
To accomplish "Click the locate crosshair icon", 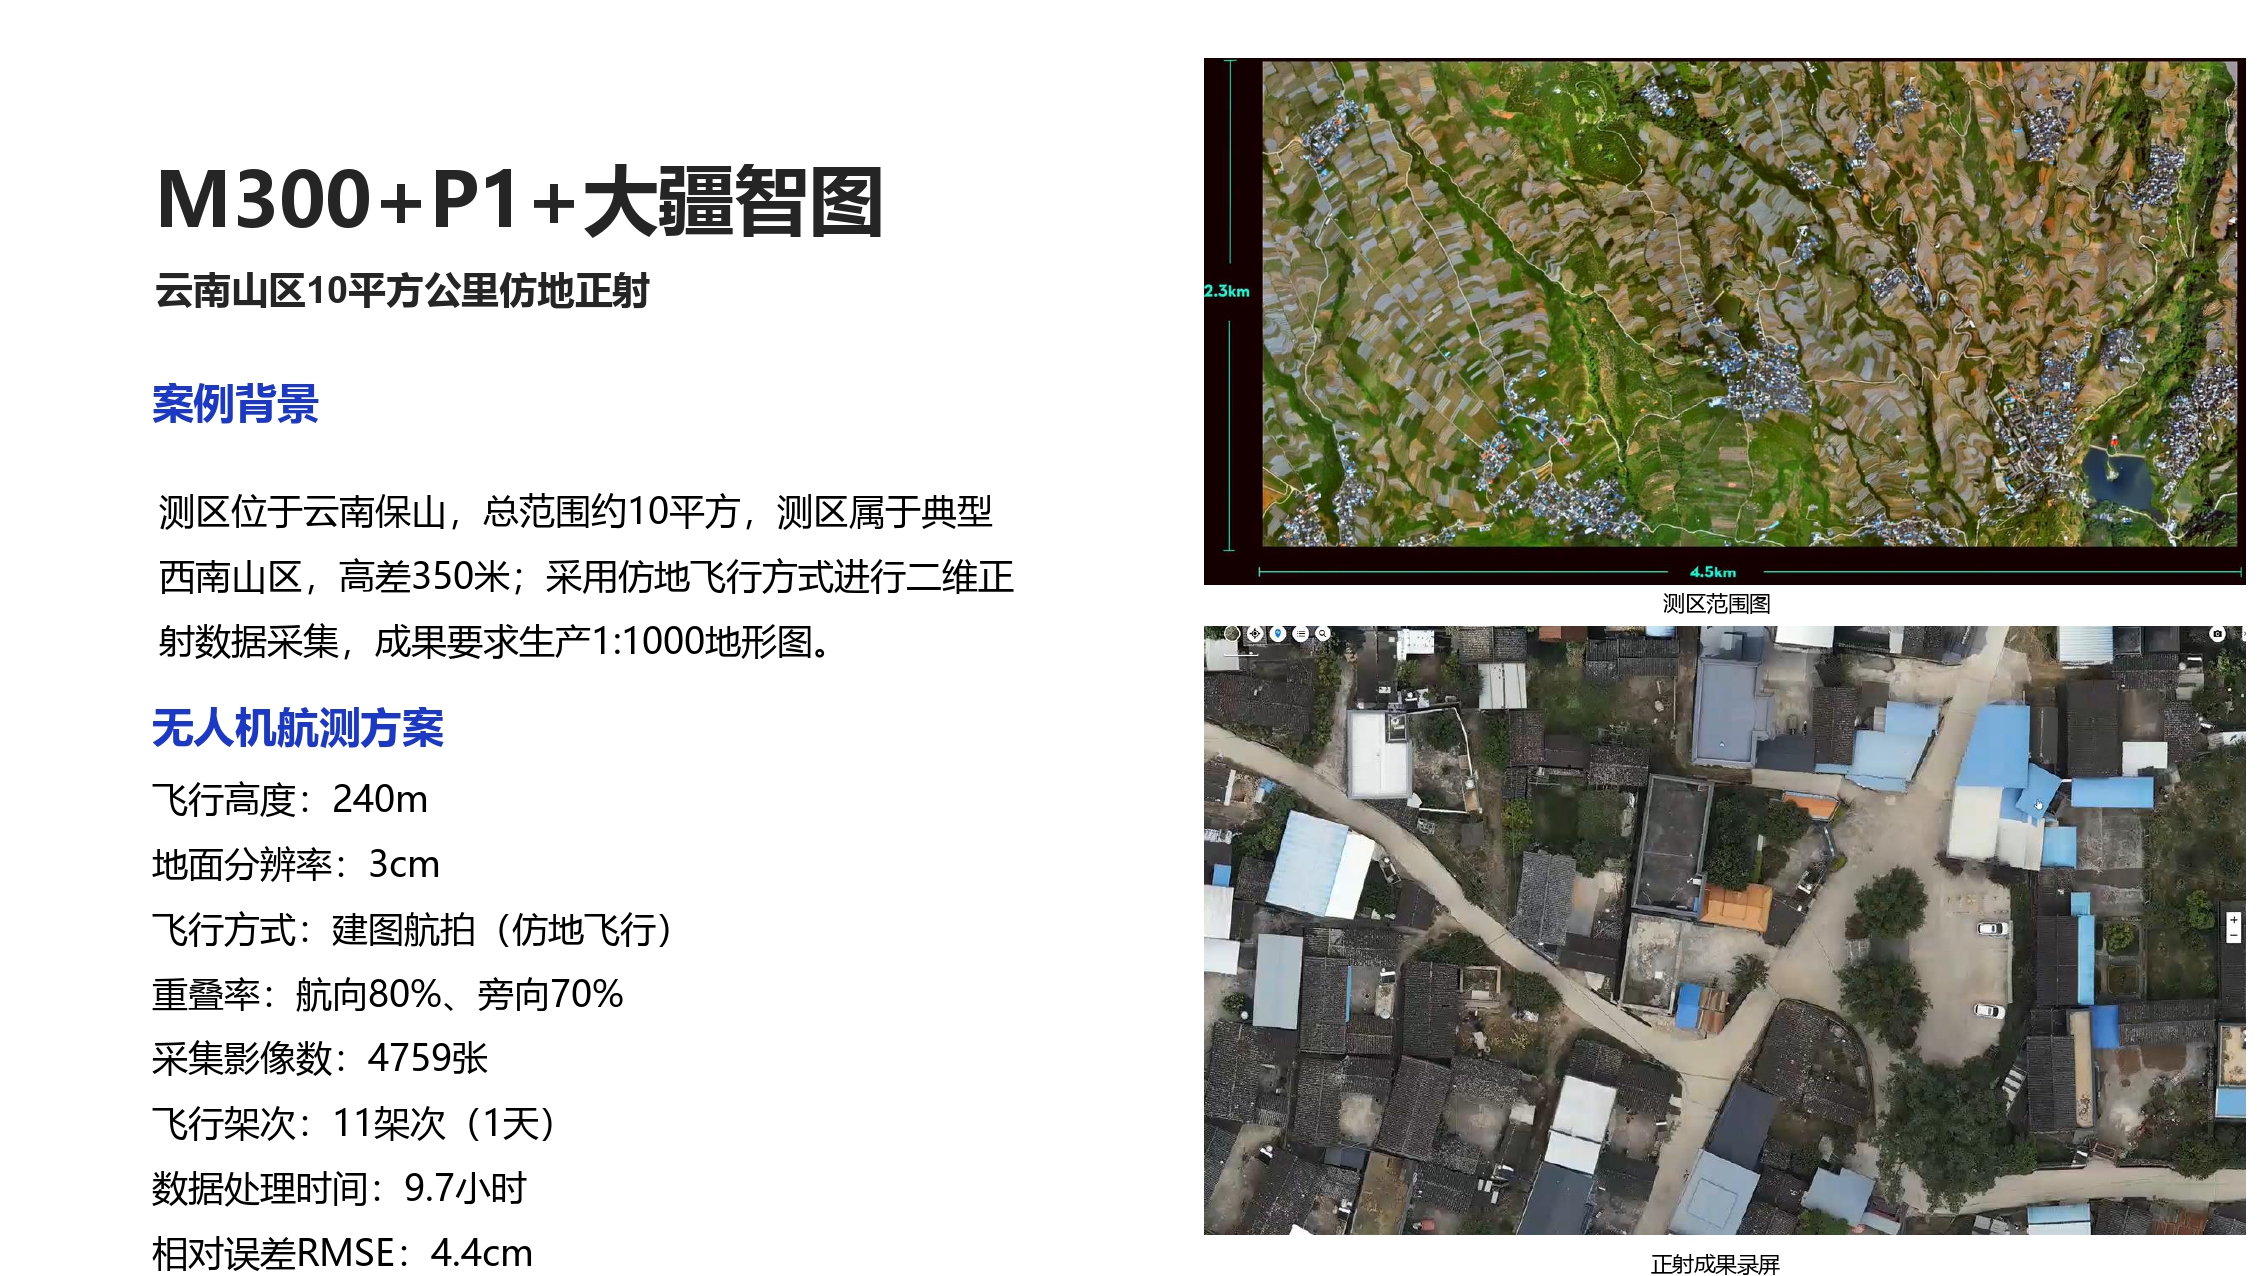I will (x=1255, y=634).
